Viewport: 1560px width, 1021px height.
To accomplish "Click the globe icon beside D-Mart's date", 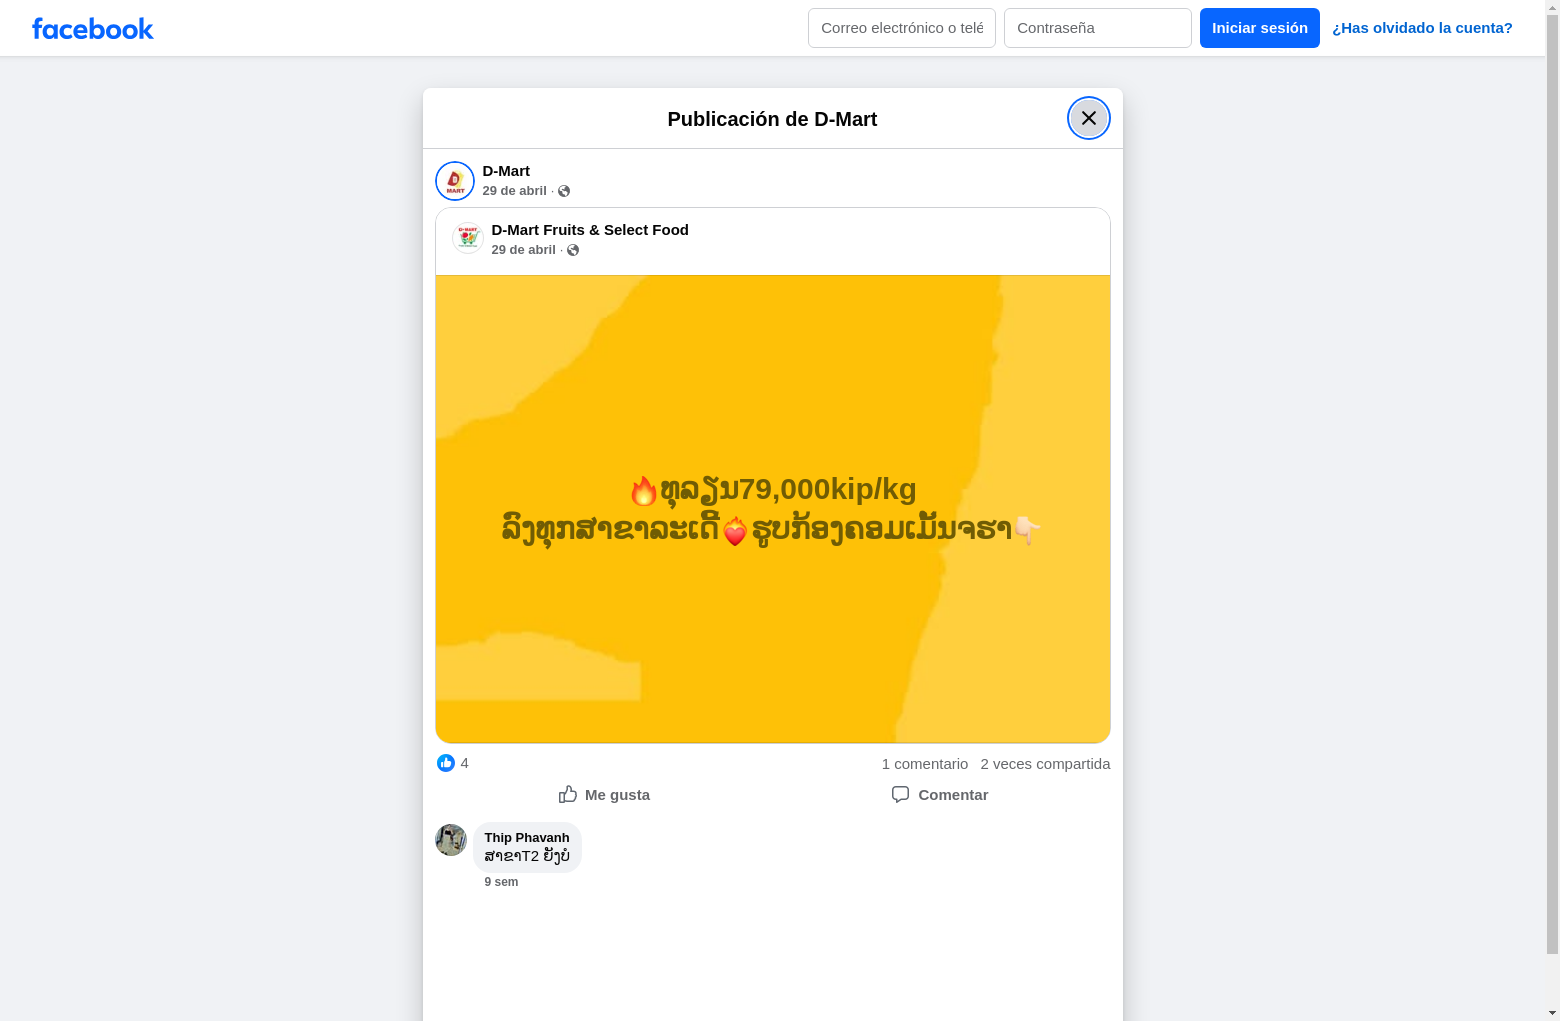I will 564,191.
